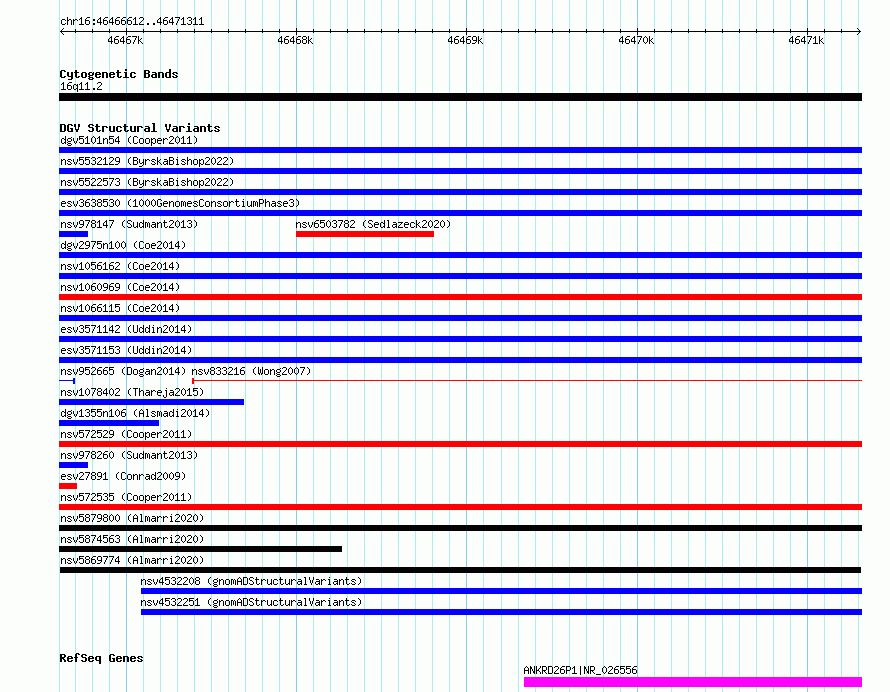Select variant nsv572535 (Cooper2011)

pos(126,497)
